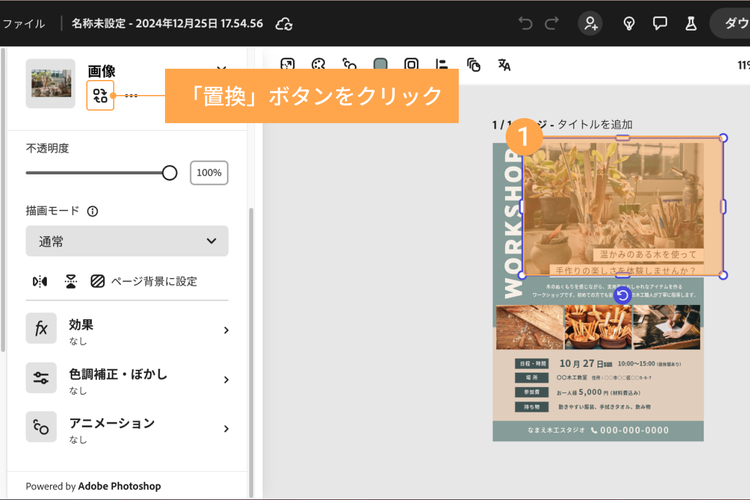The width and height of the screenshot is (750, 500).
Task: Select the craftsman hands photo on the flyer
Action: 666,327
